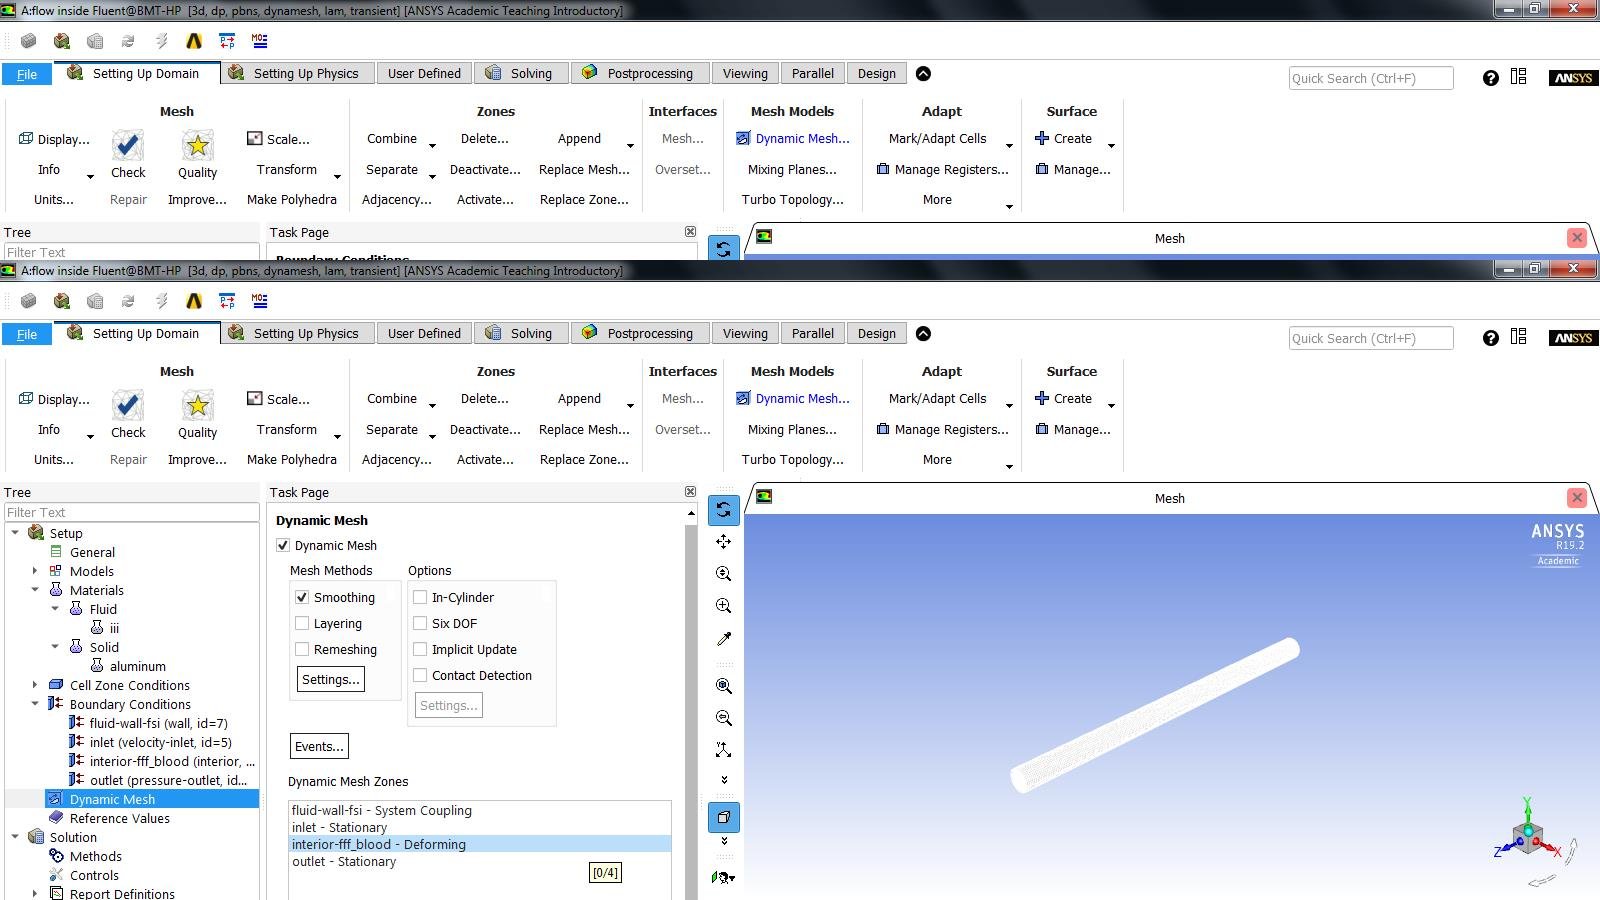
Task: Select fluid-wall-fsi System Coupling zone
Action: coord(480,810)
